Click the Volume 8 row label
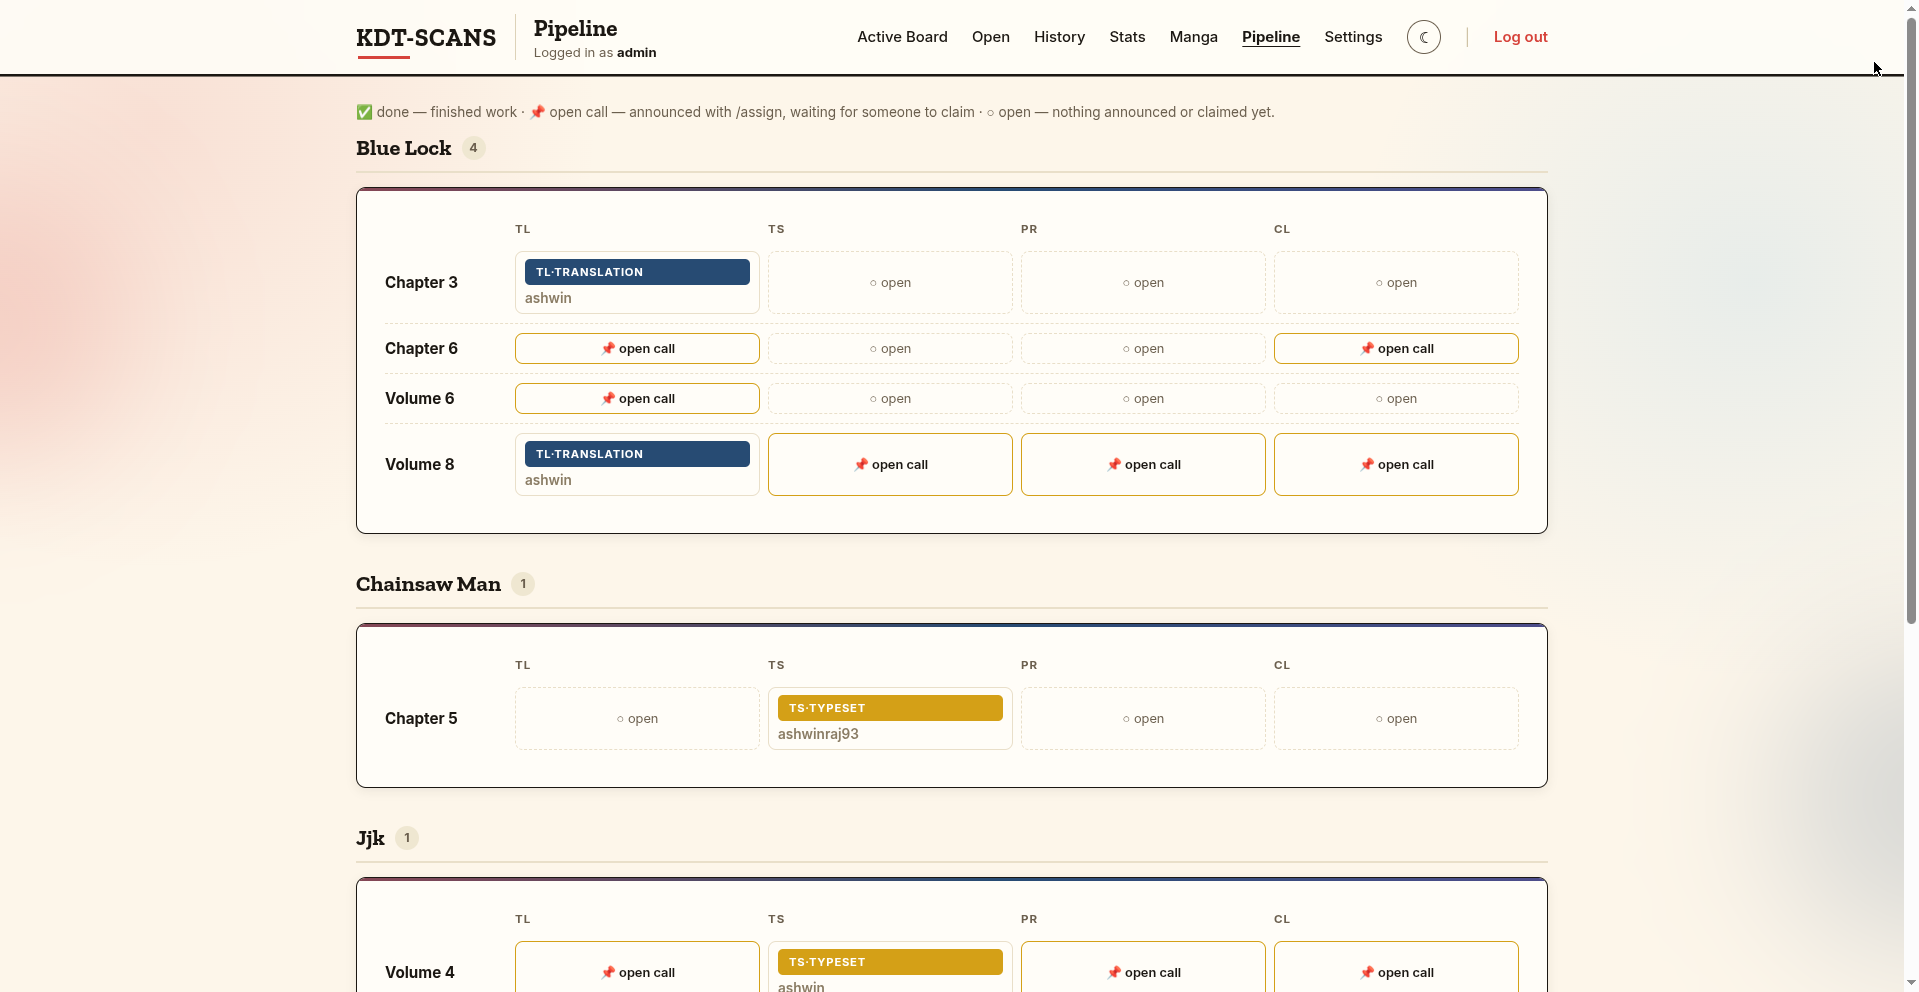This screenshot has width=1919, height=992. point(419,465)
